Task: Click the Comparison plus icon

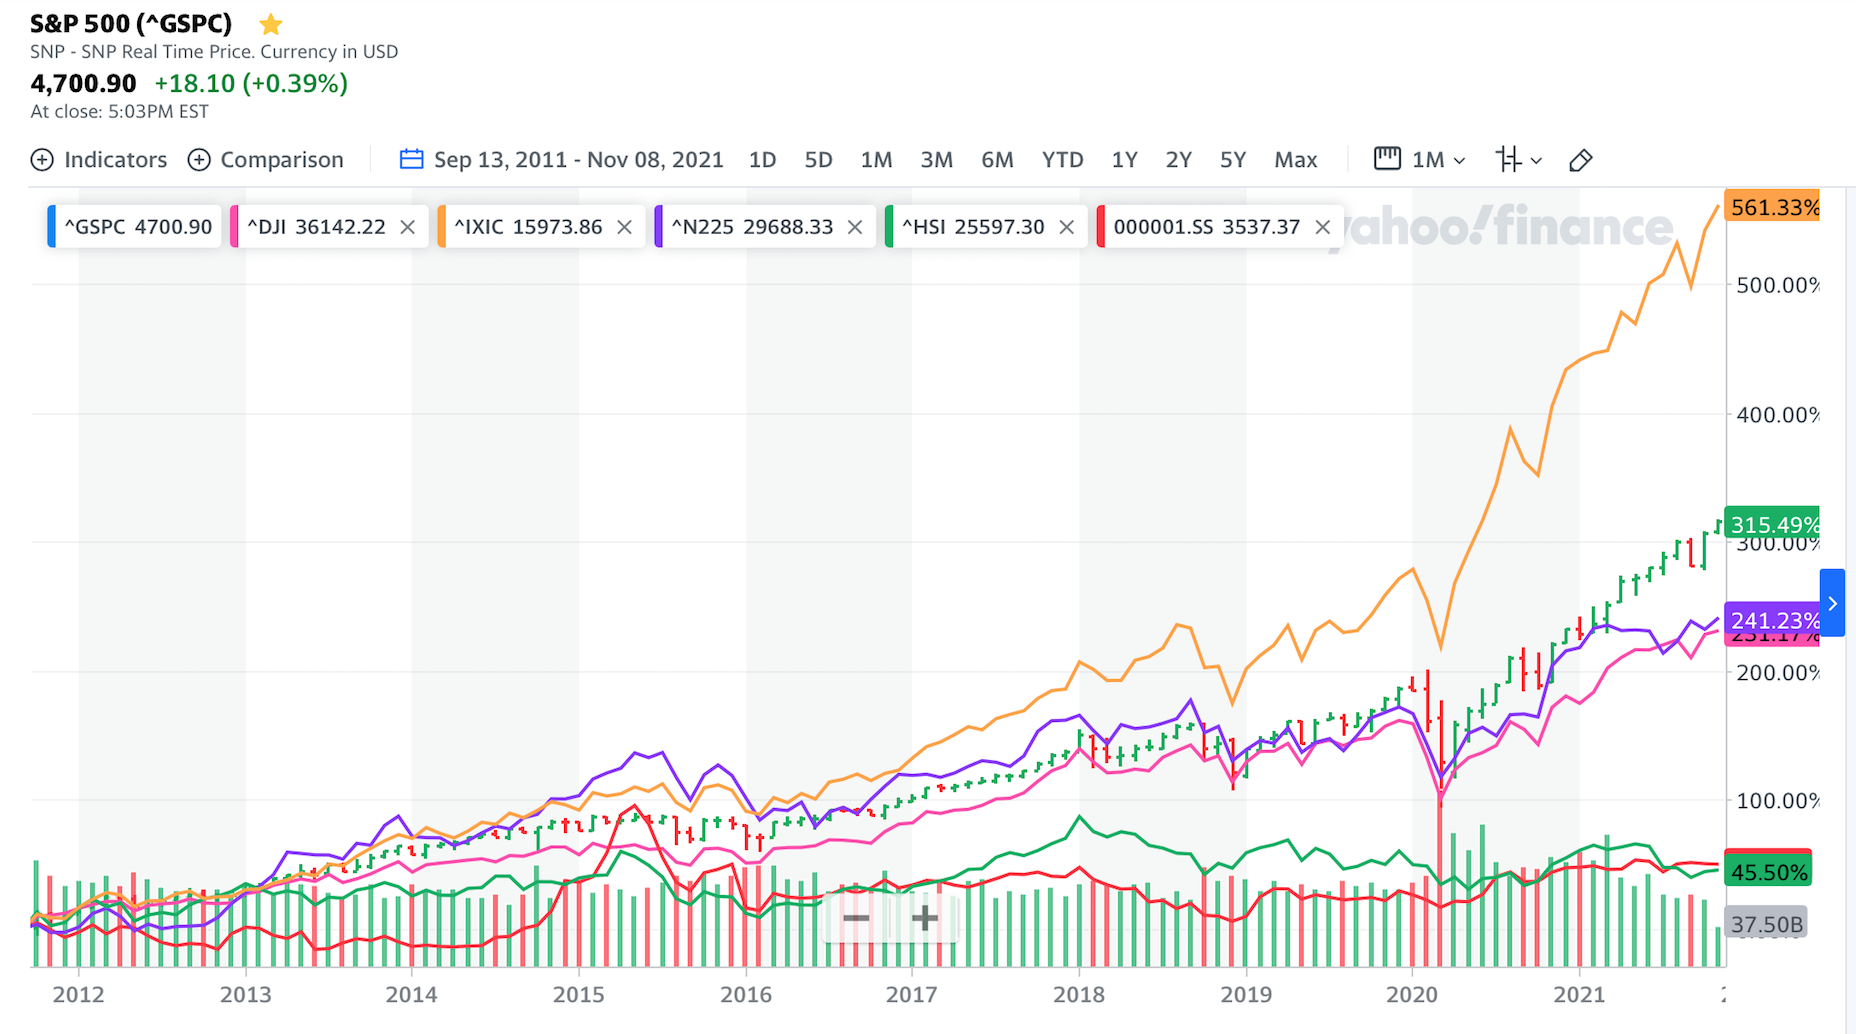Action: pos(199,160)
